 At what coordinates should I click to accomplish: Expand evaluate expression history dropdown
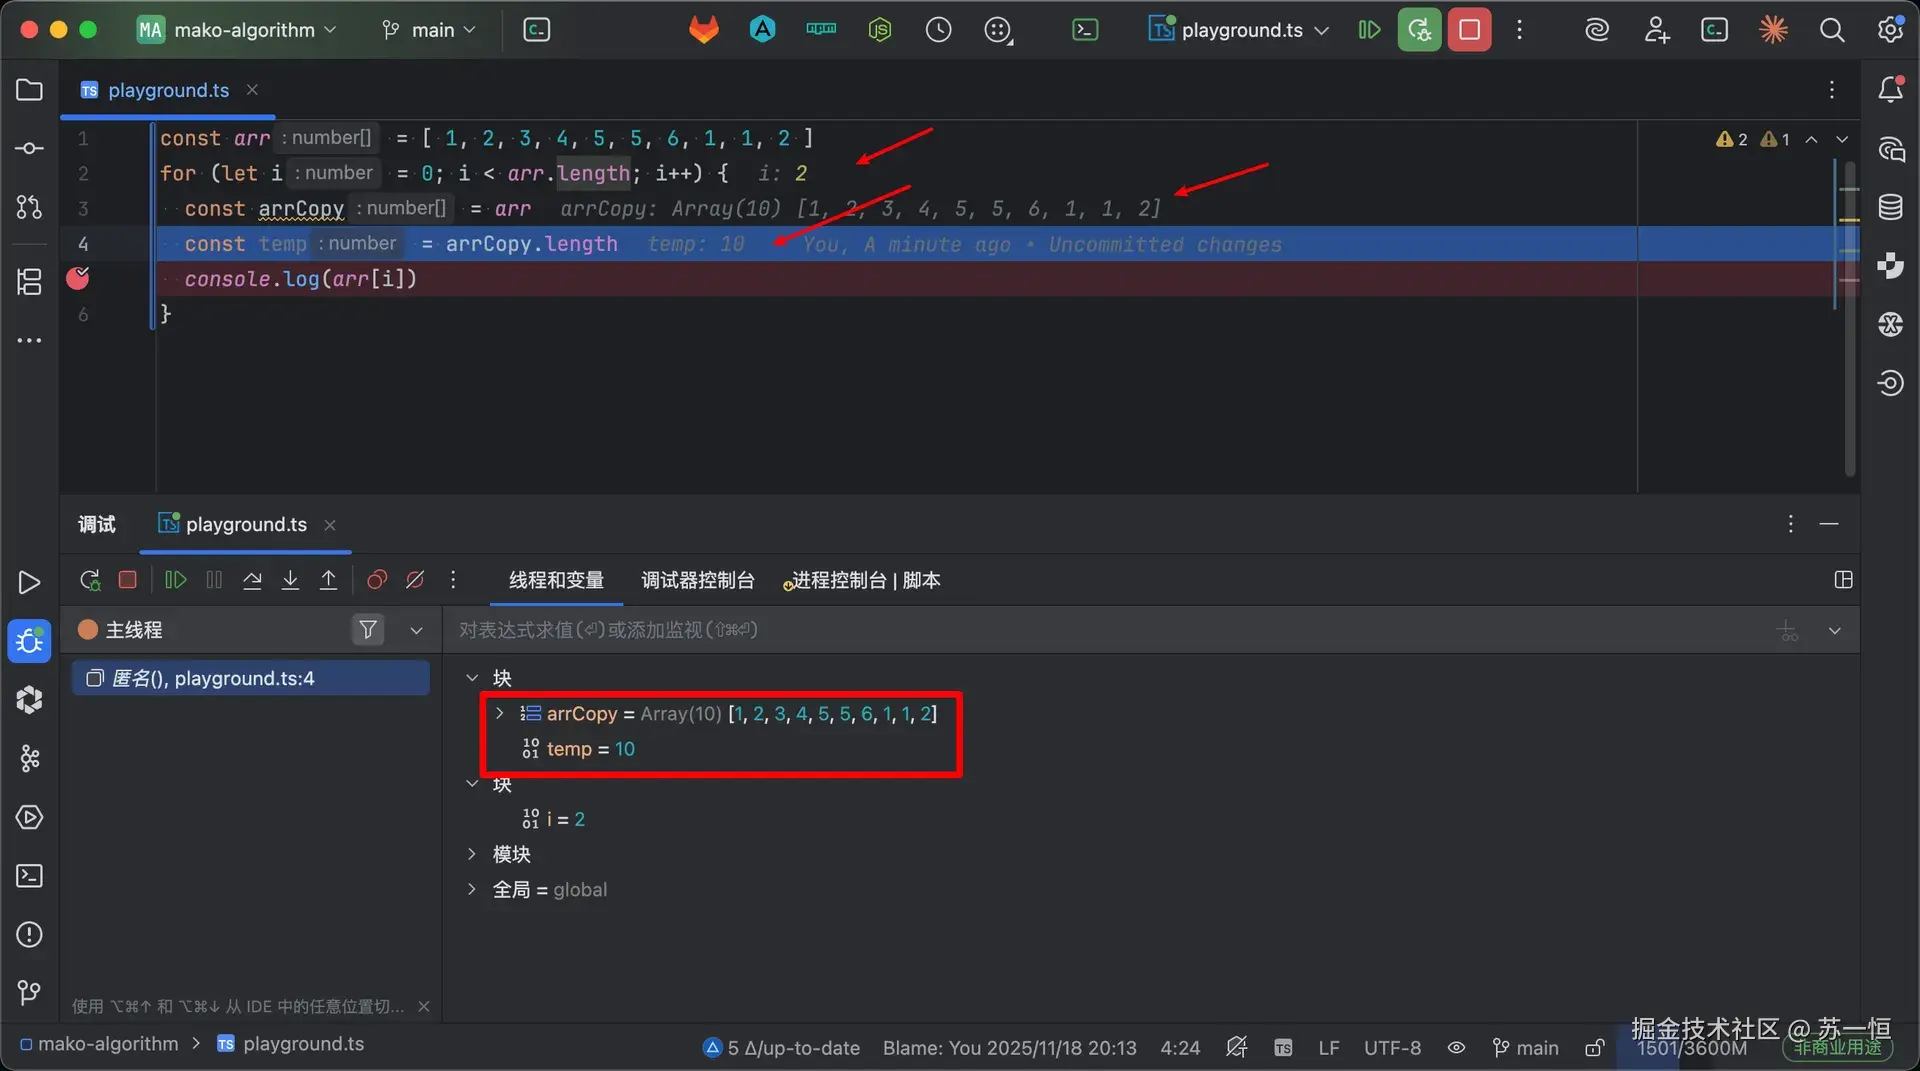(1835, 631)
